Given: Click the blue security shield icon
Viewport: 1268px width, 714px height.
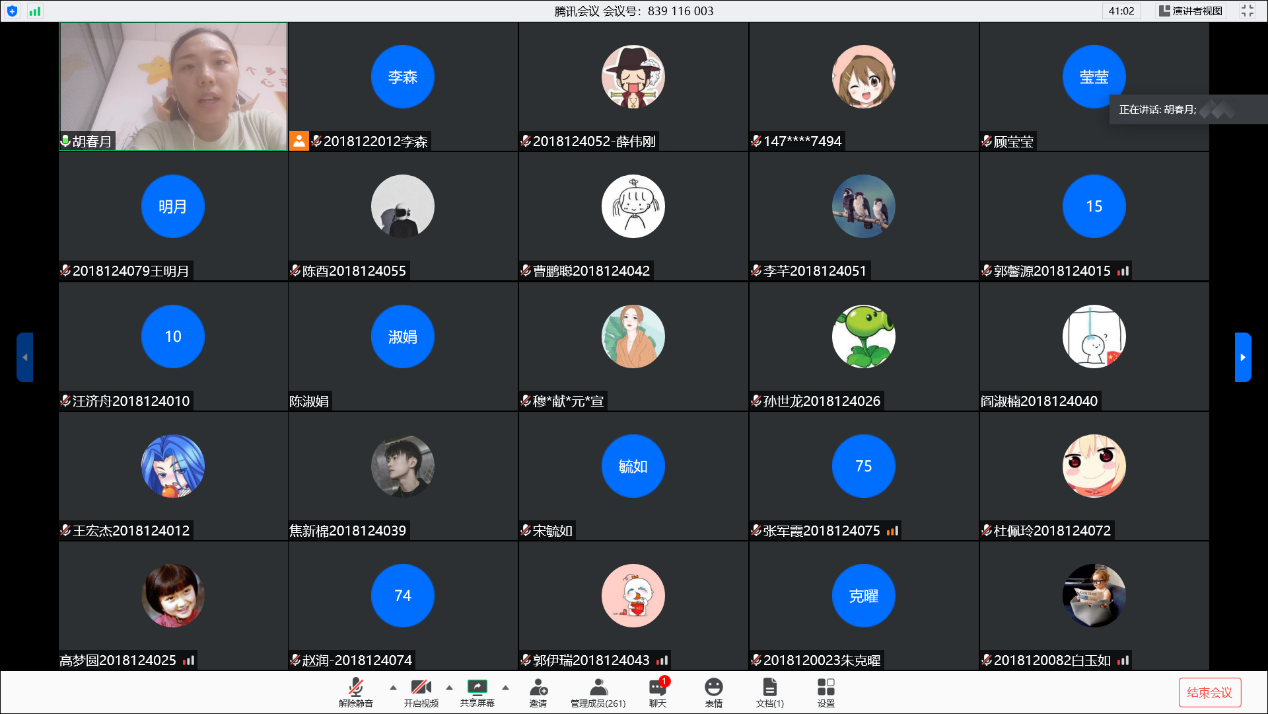Looking at the screenshot, I should point(12,11).
